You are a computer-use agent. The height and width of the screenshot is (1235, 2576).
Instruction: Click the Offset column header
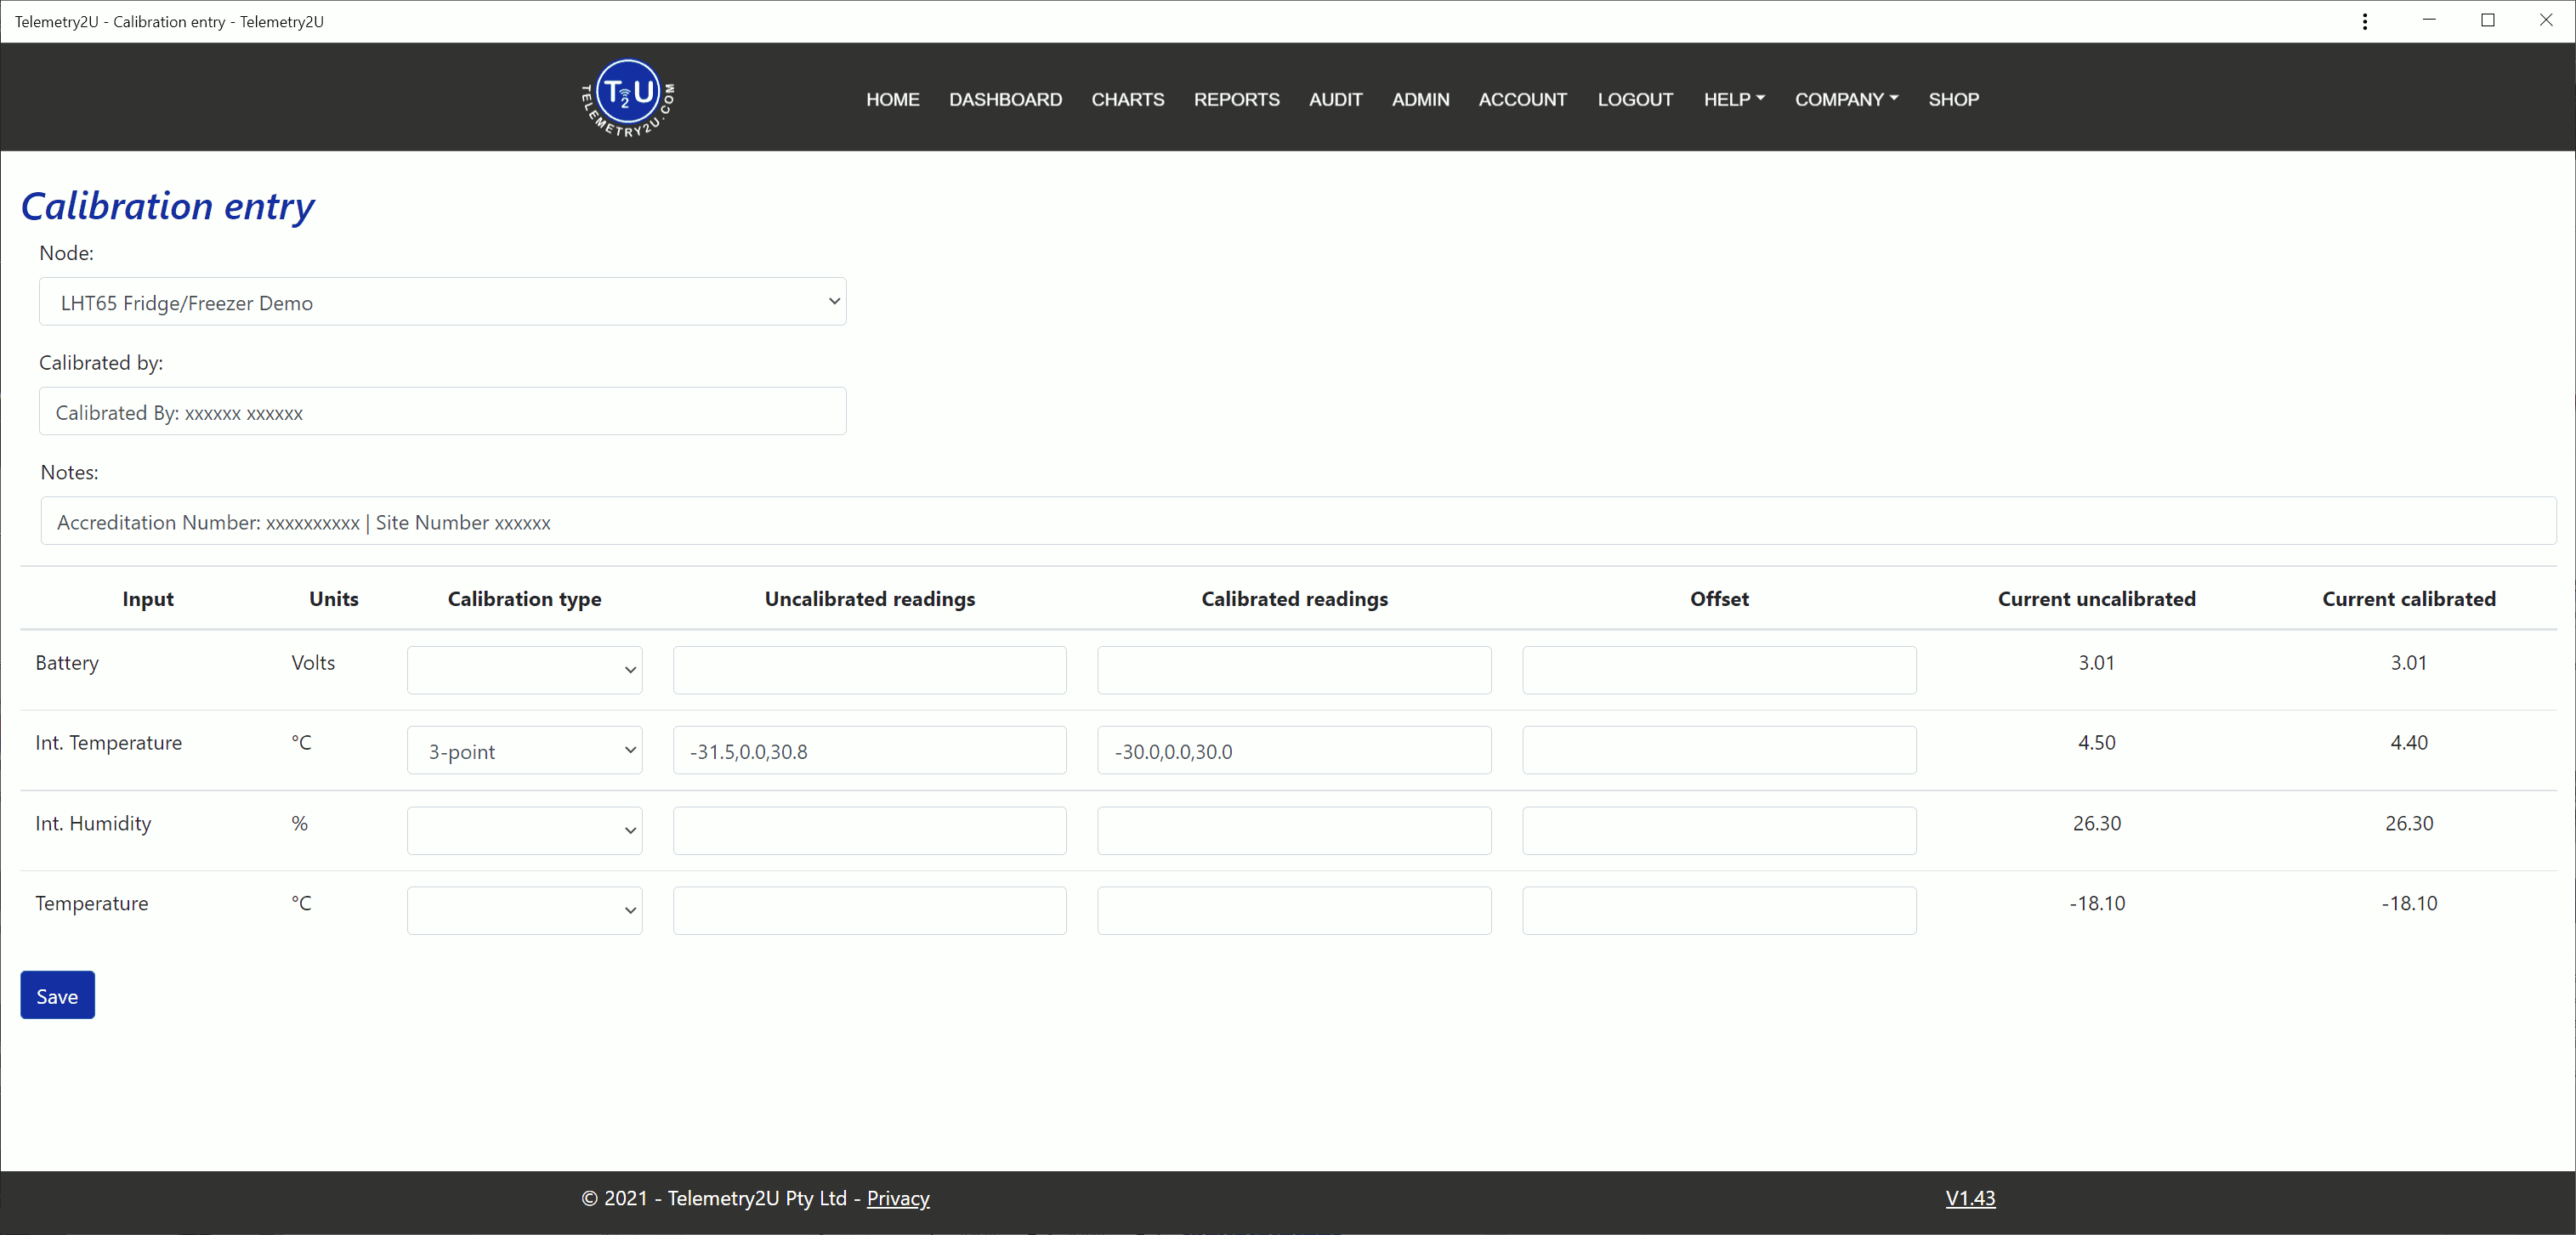1719,599
